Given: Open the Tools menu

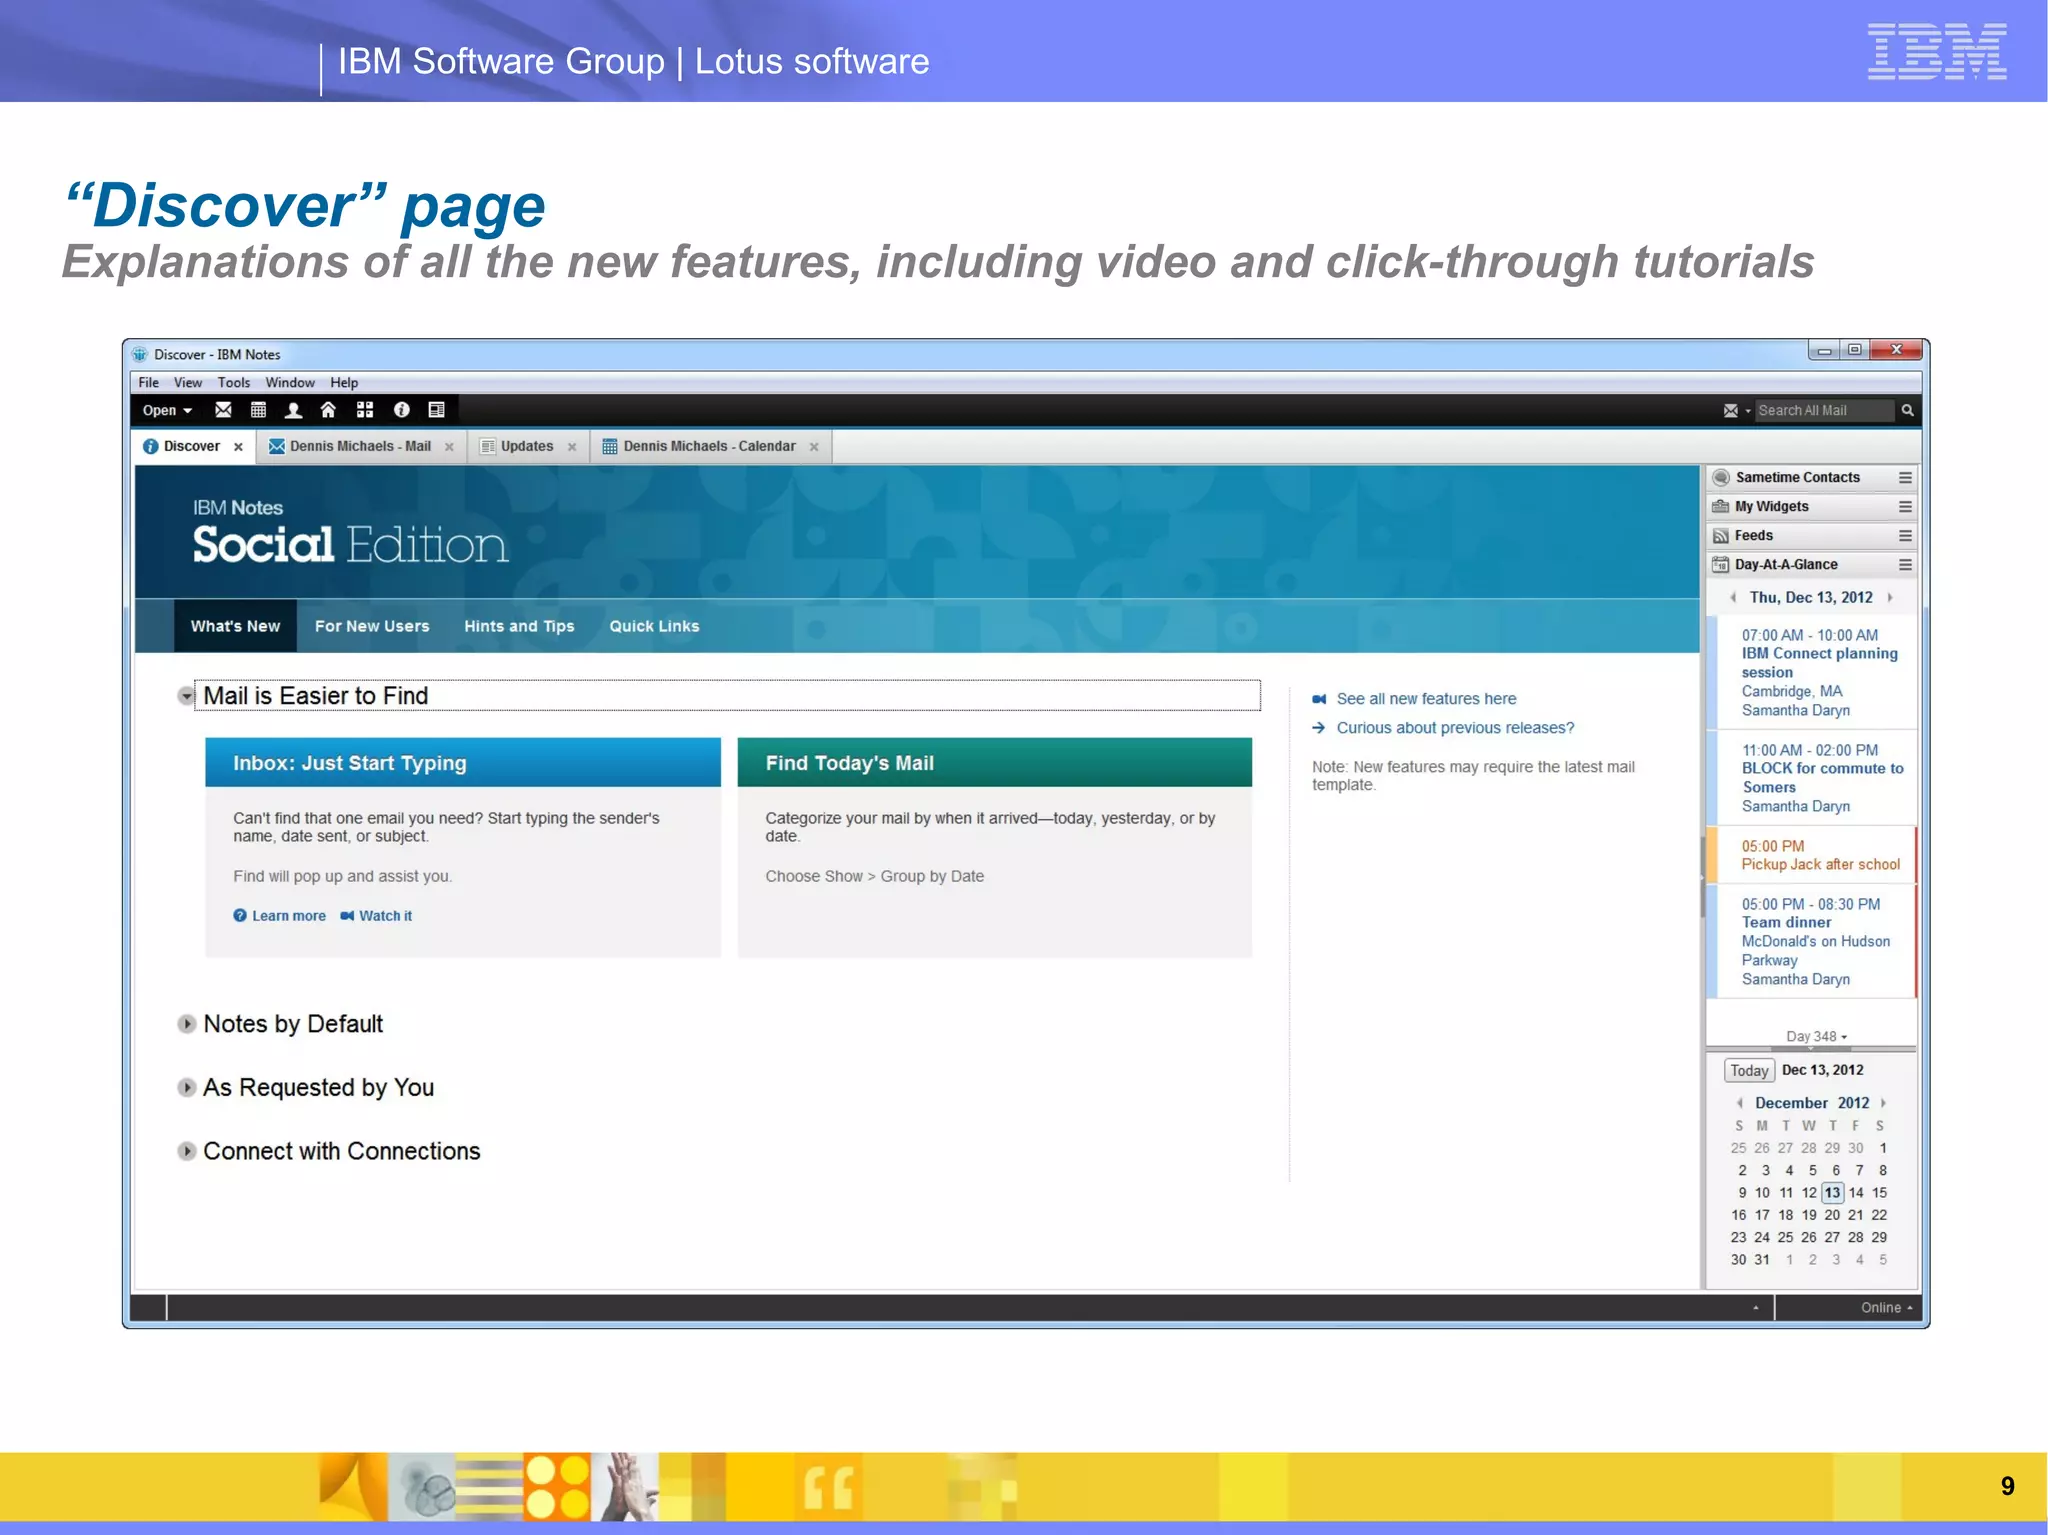Looking at the screenshot, I should pos(234,382).
